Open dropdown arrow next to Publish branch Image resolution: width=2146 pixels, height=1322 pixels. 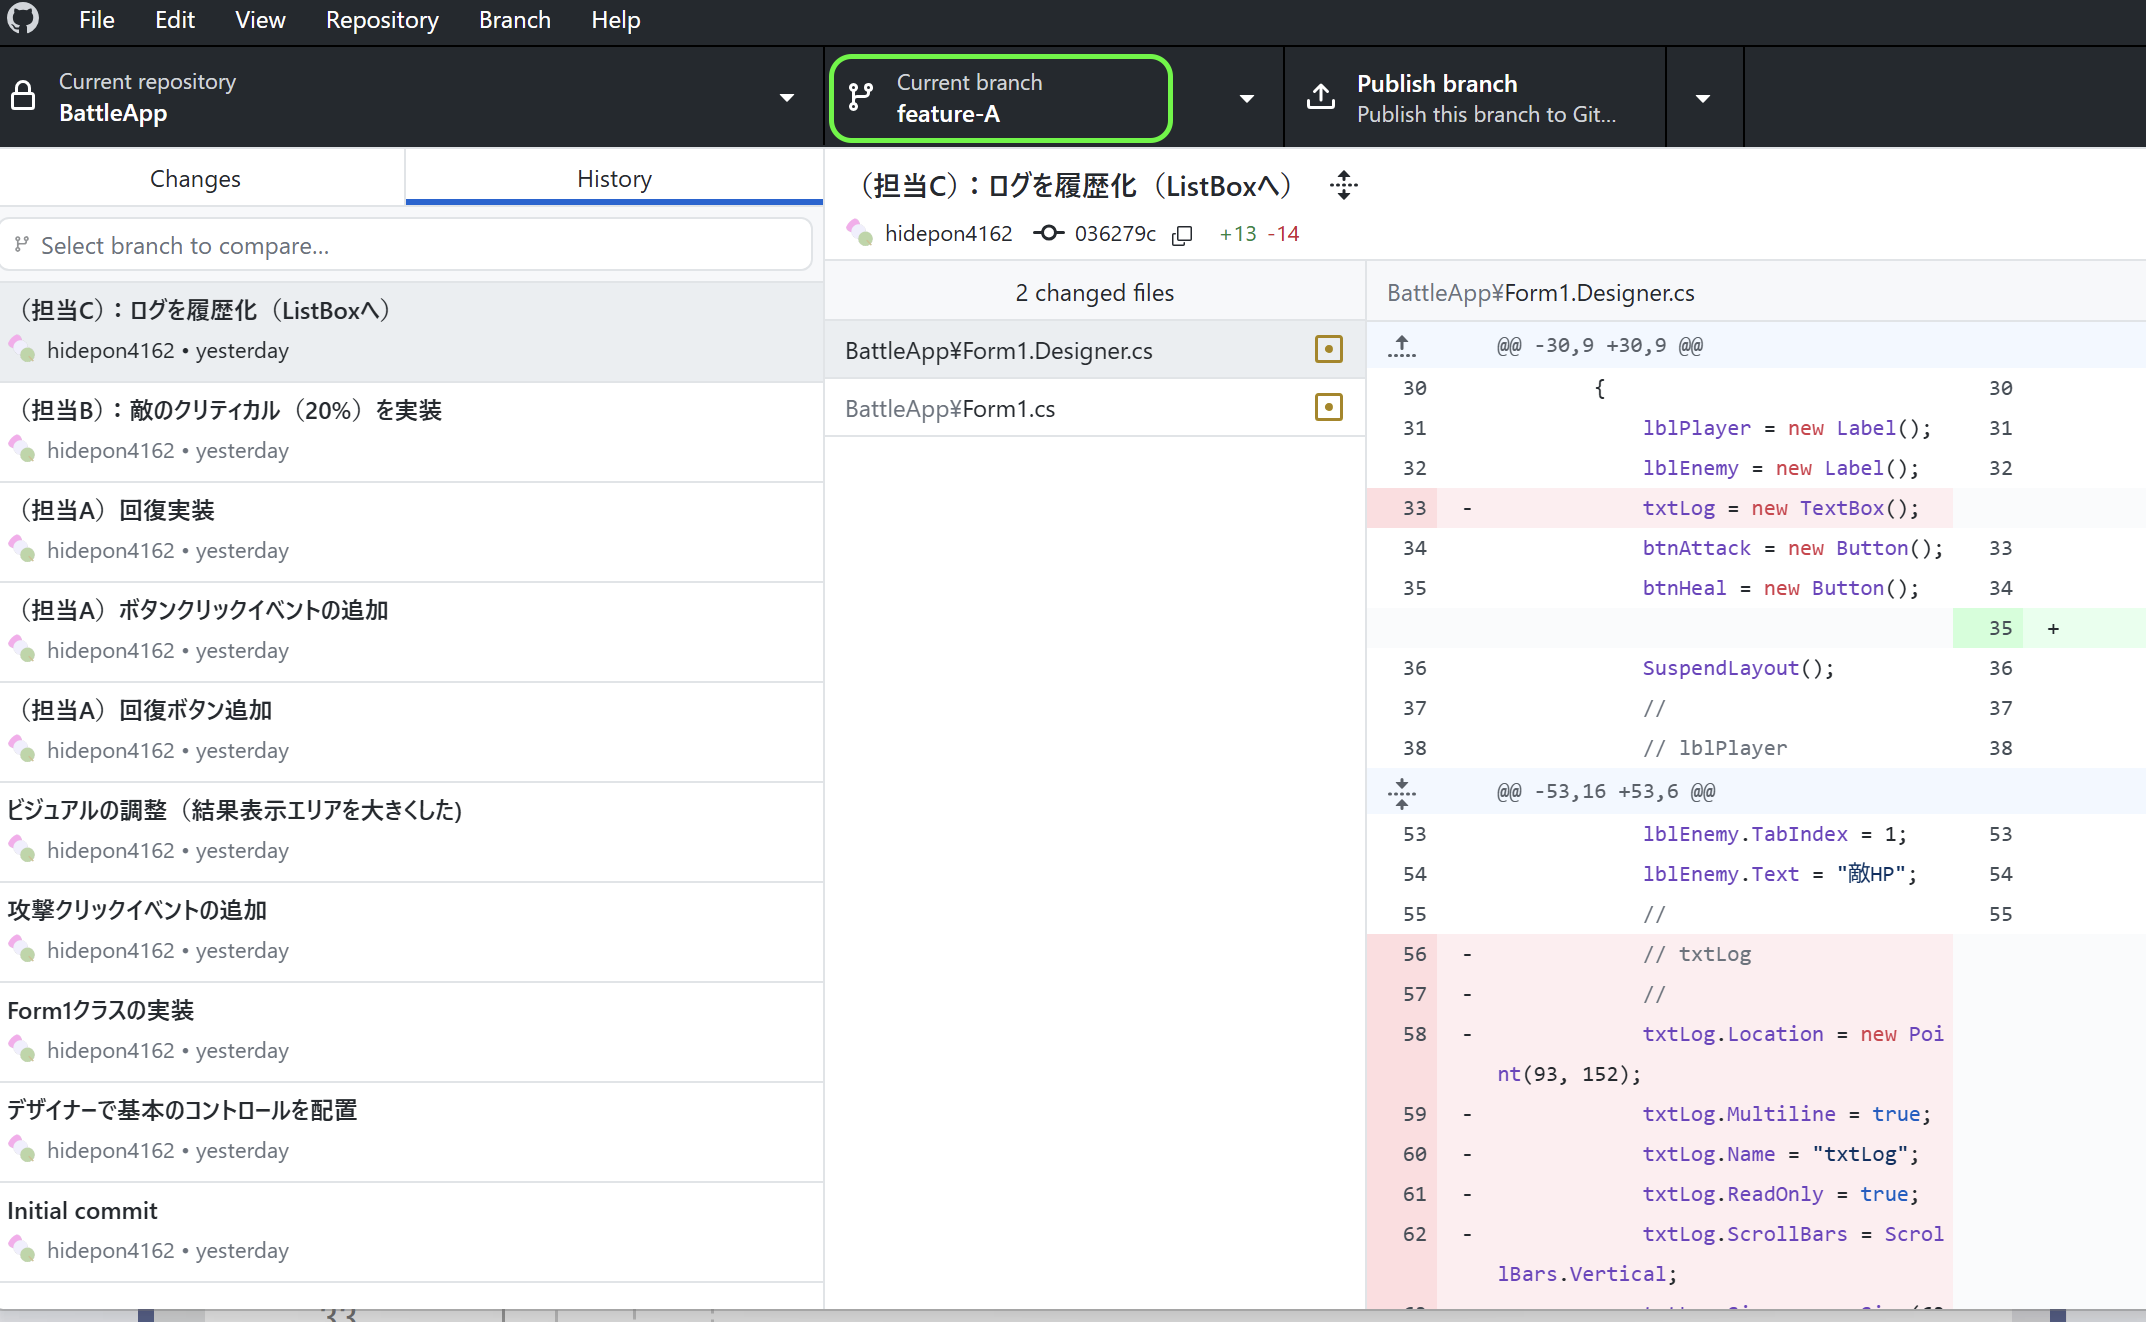1703,98
